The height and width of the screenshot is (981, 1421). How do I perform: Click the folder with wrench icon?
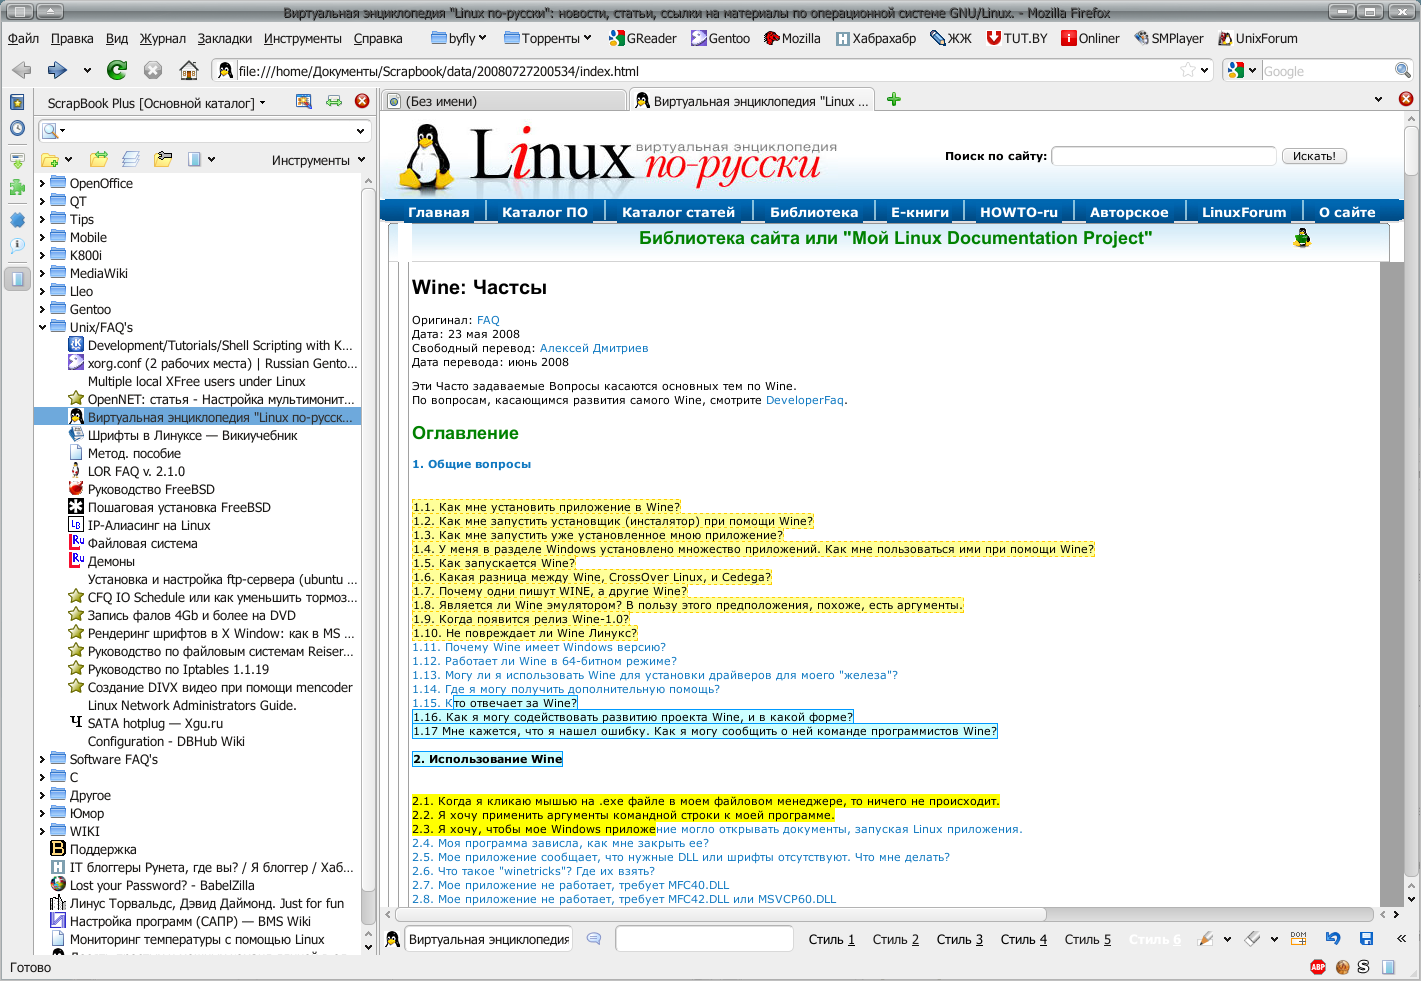[x=163, y=159]
